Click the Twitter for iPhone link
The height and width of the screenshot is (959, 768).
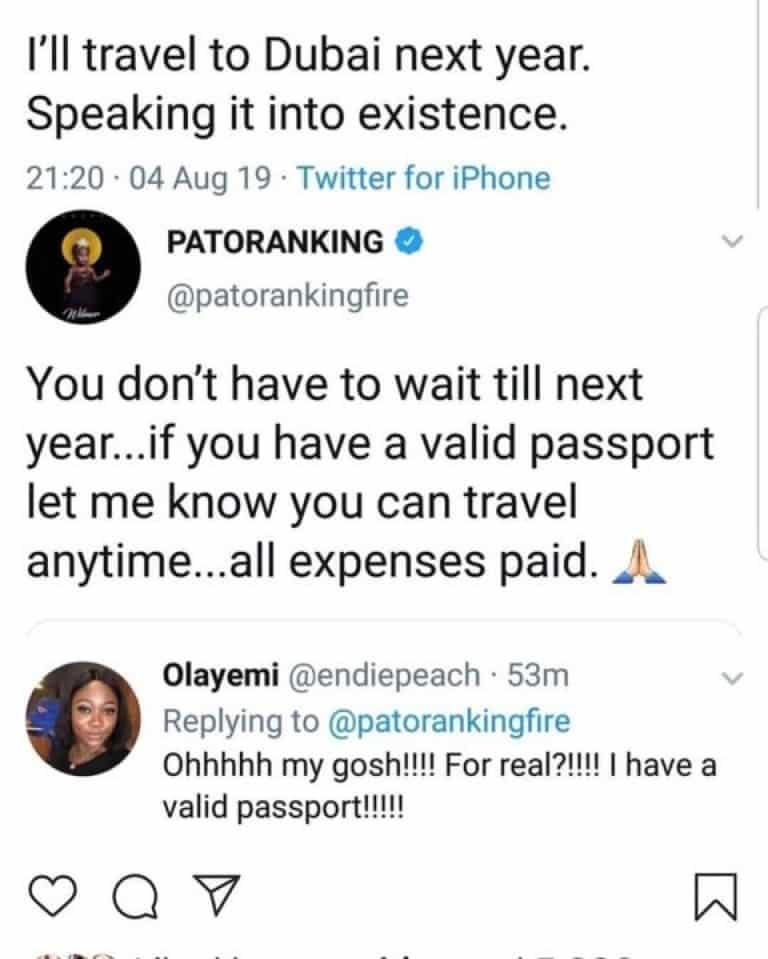424,179
